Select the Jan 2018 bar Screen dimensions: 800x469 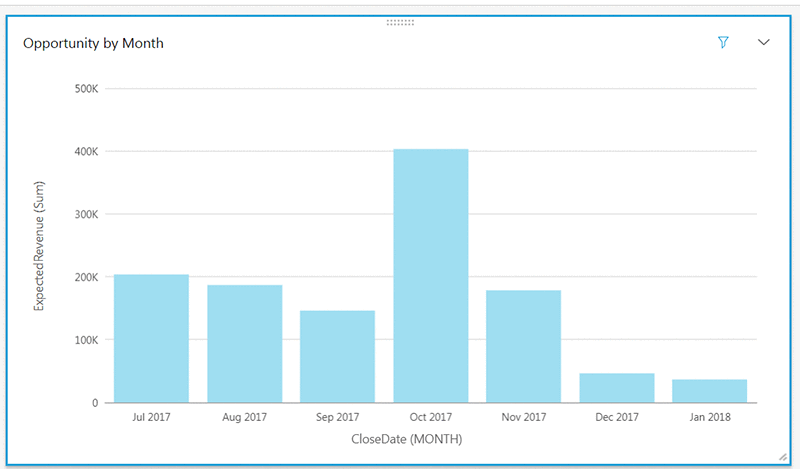click(710, 391)
